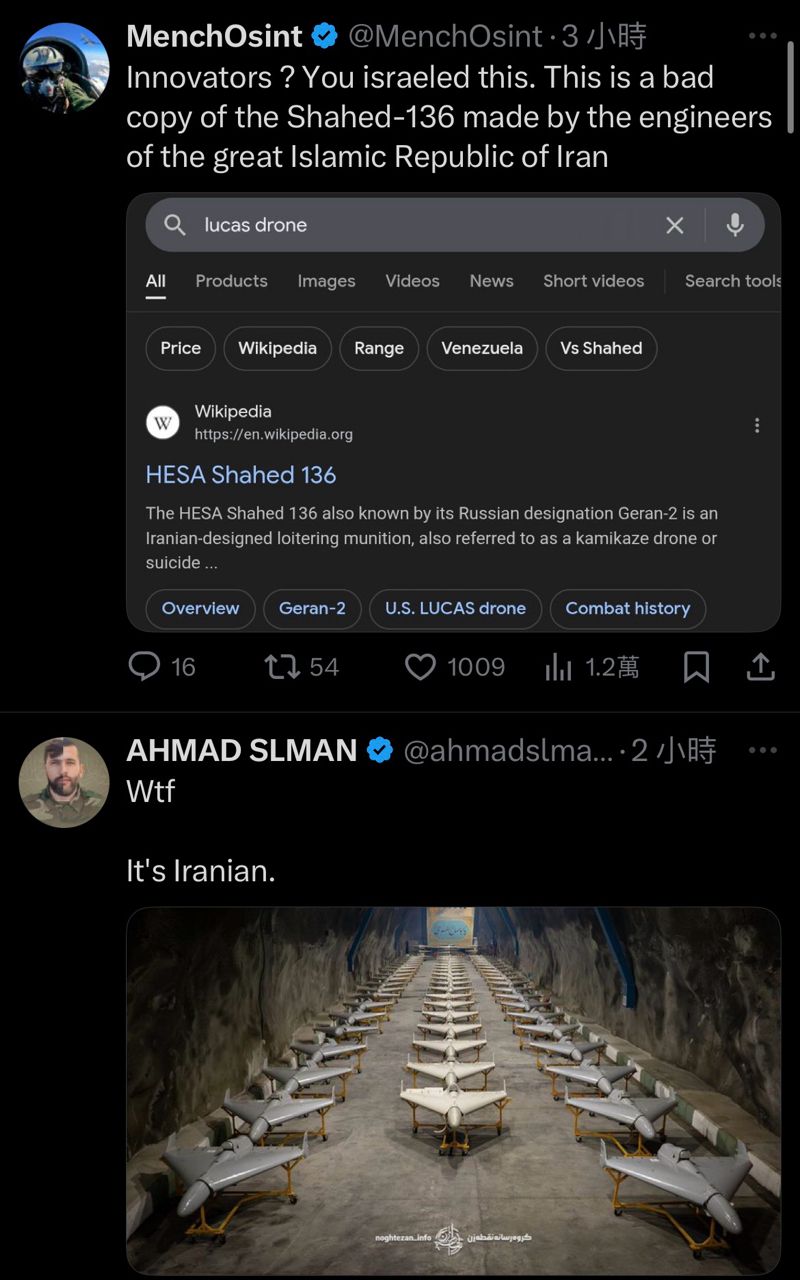Switch to the News search tab
Screen dimensions: 800x1280
click(x=491, y=281)
